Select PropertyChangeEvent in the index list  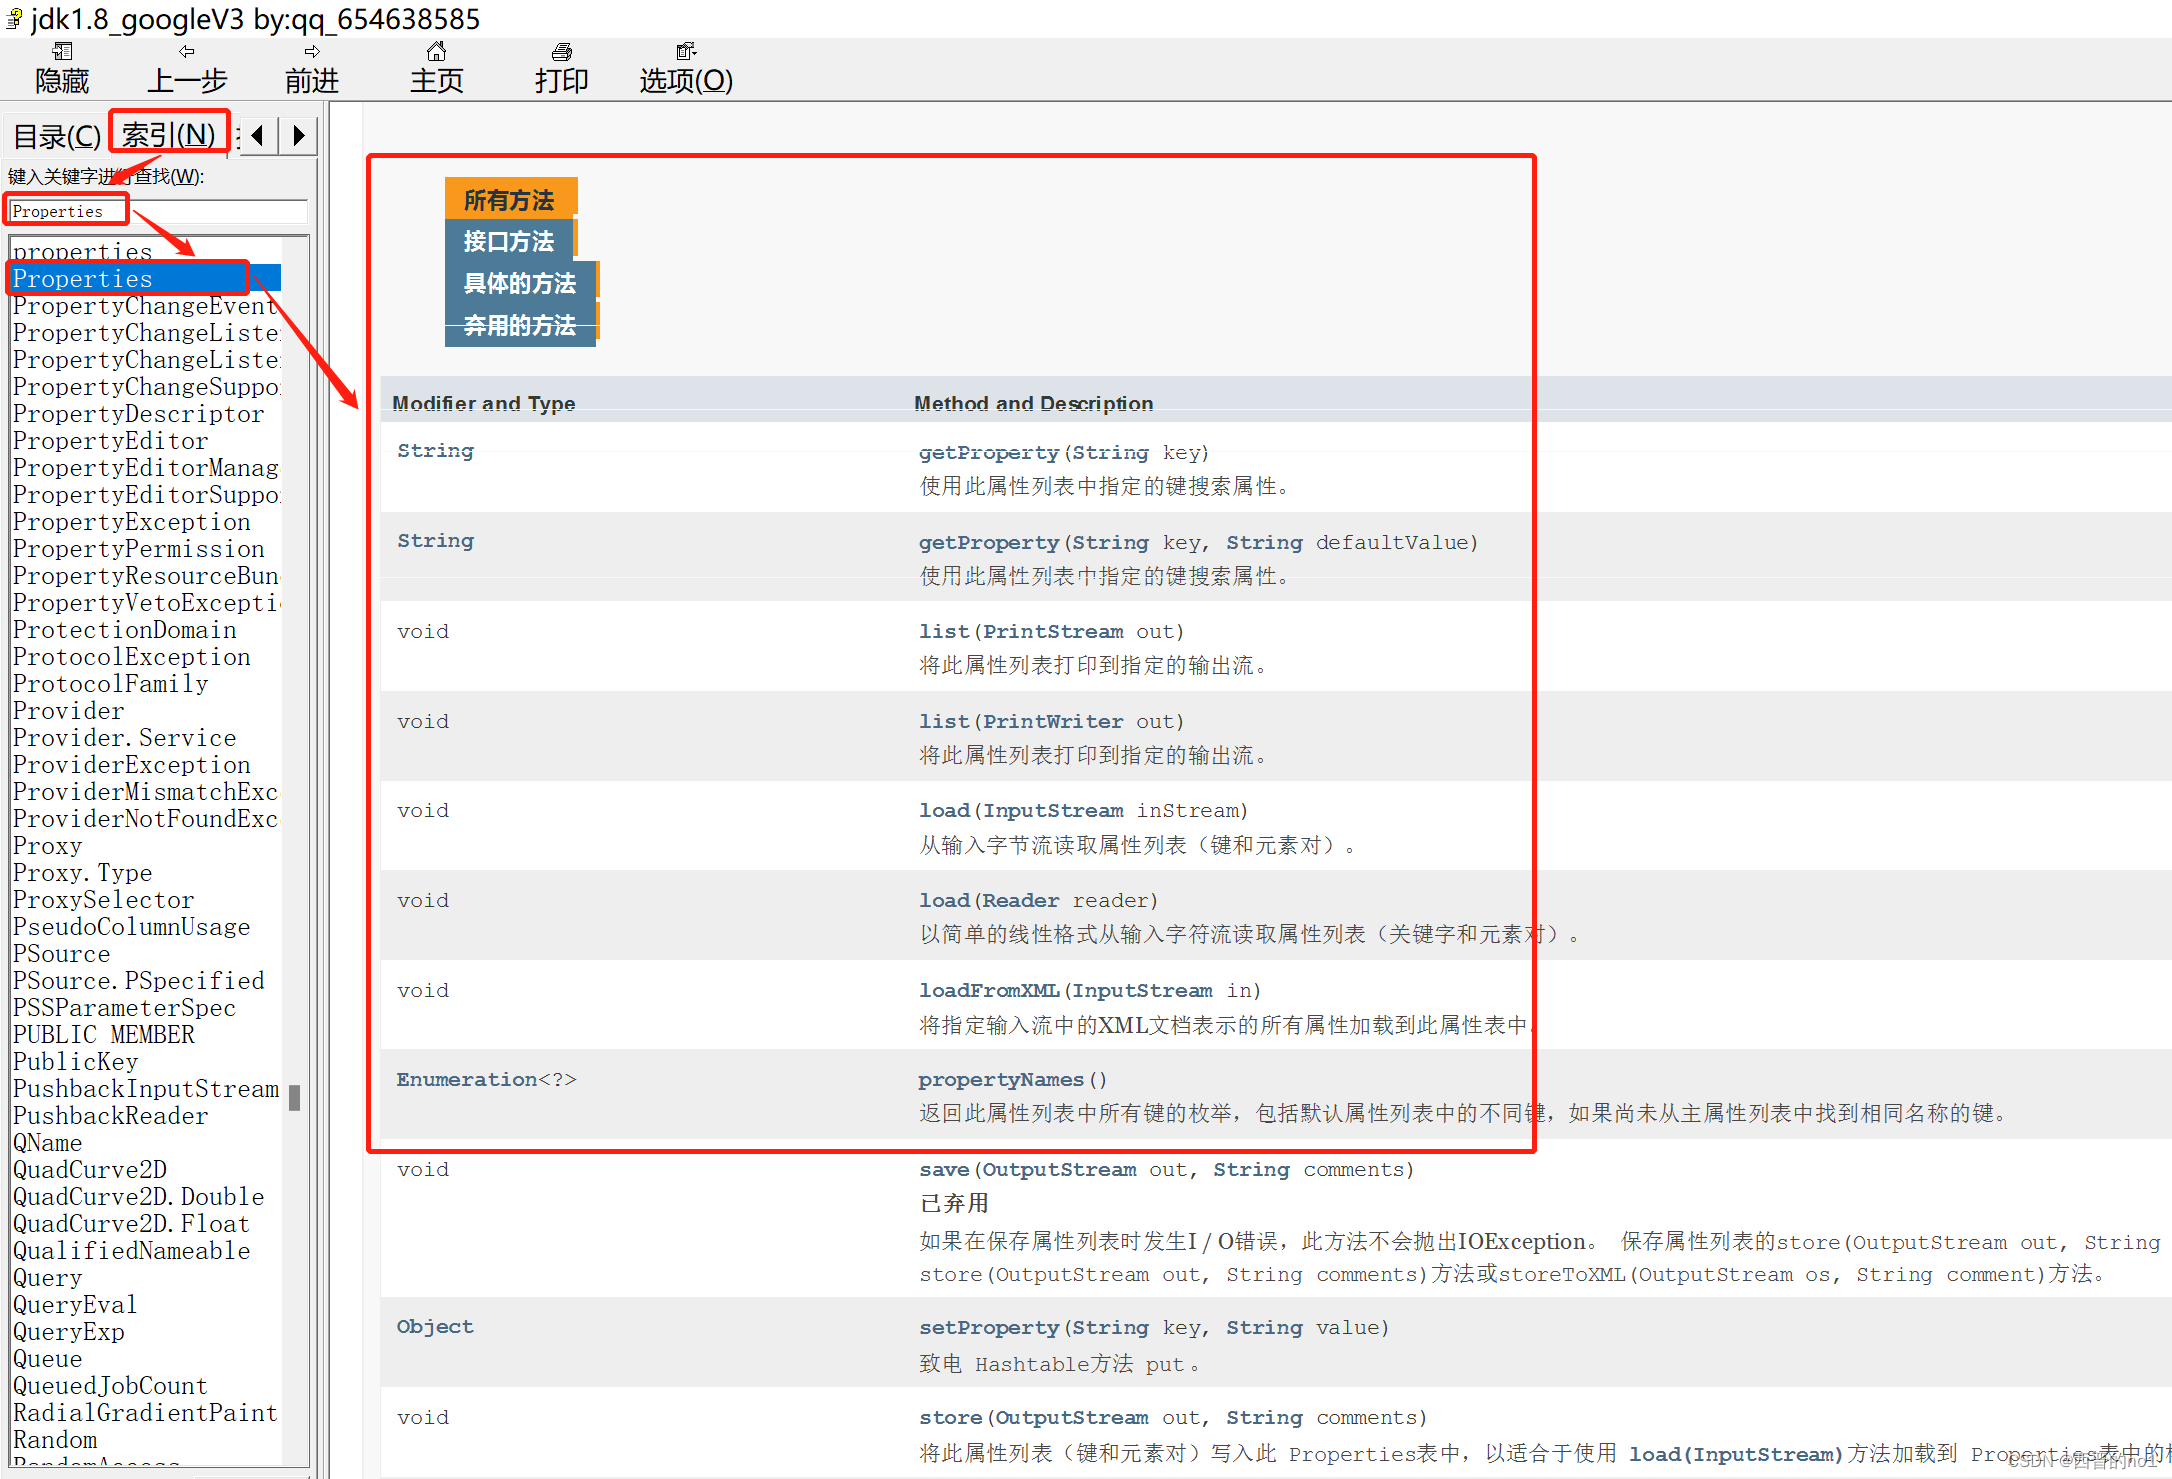click(145, 305)
